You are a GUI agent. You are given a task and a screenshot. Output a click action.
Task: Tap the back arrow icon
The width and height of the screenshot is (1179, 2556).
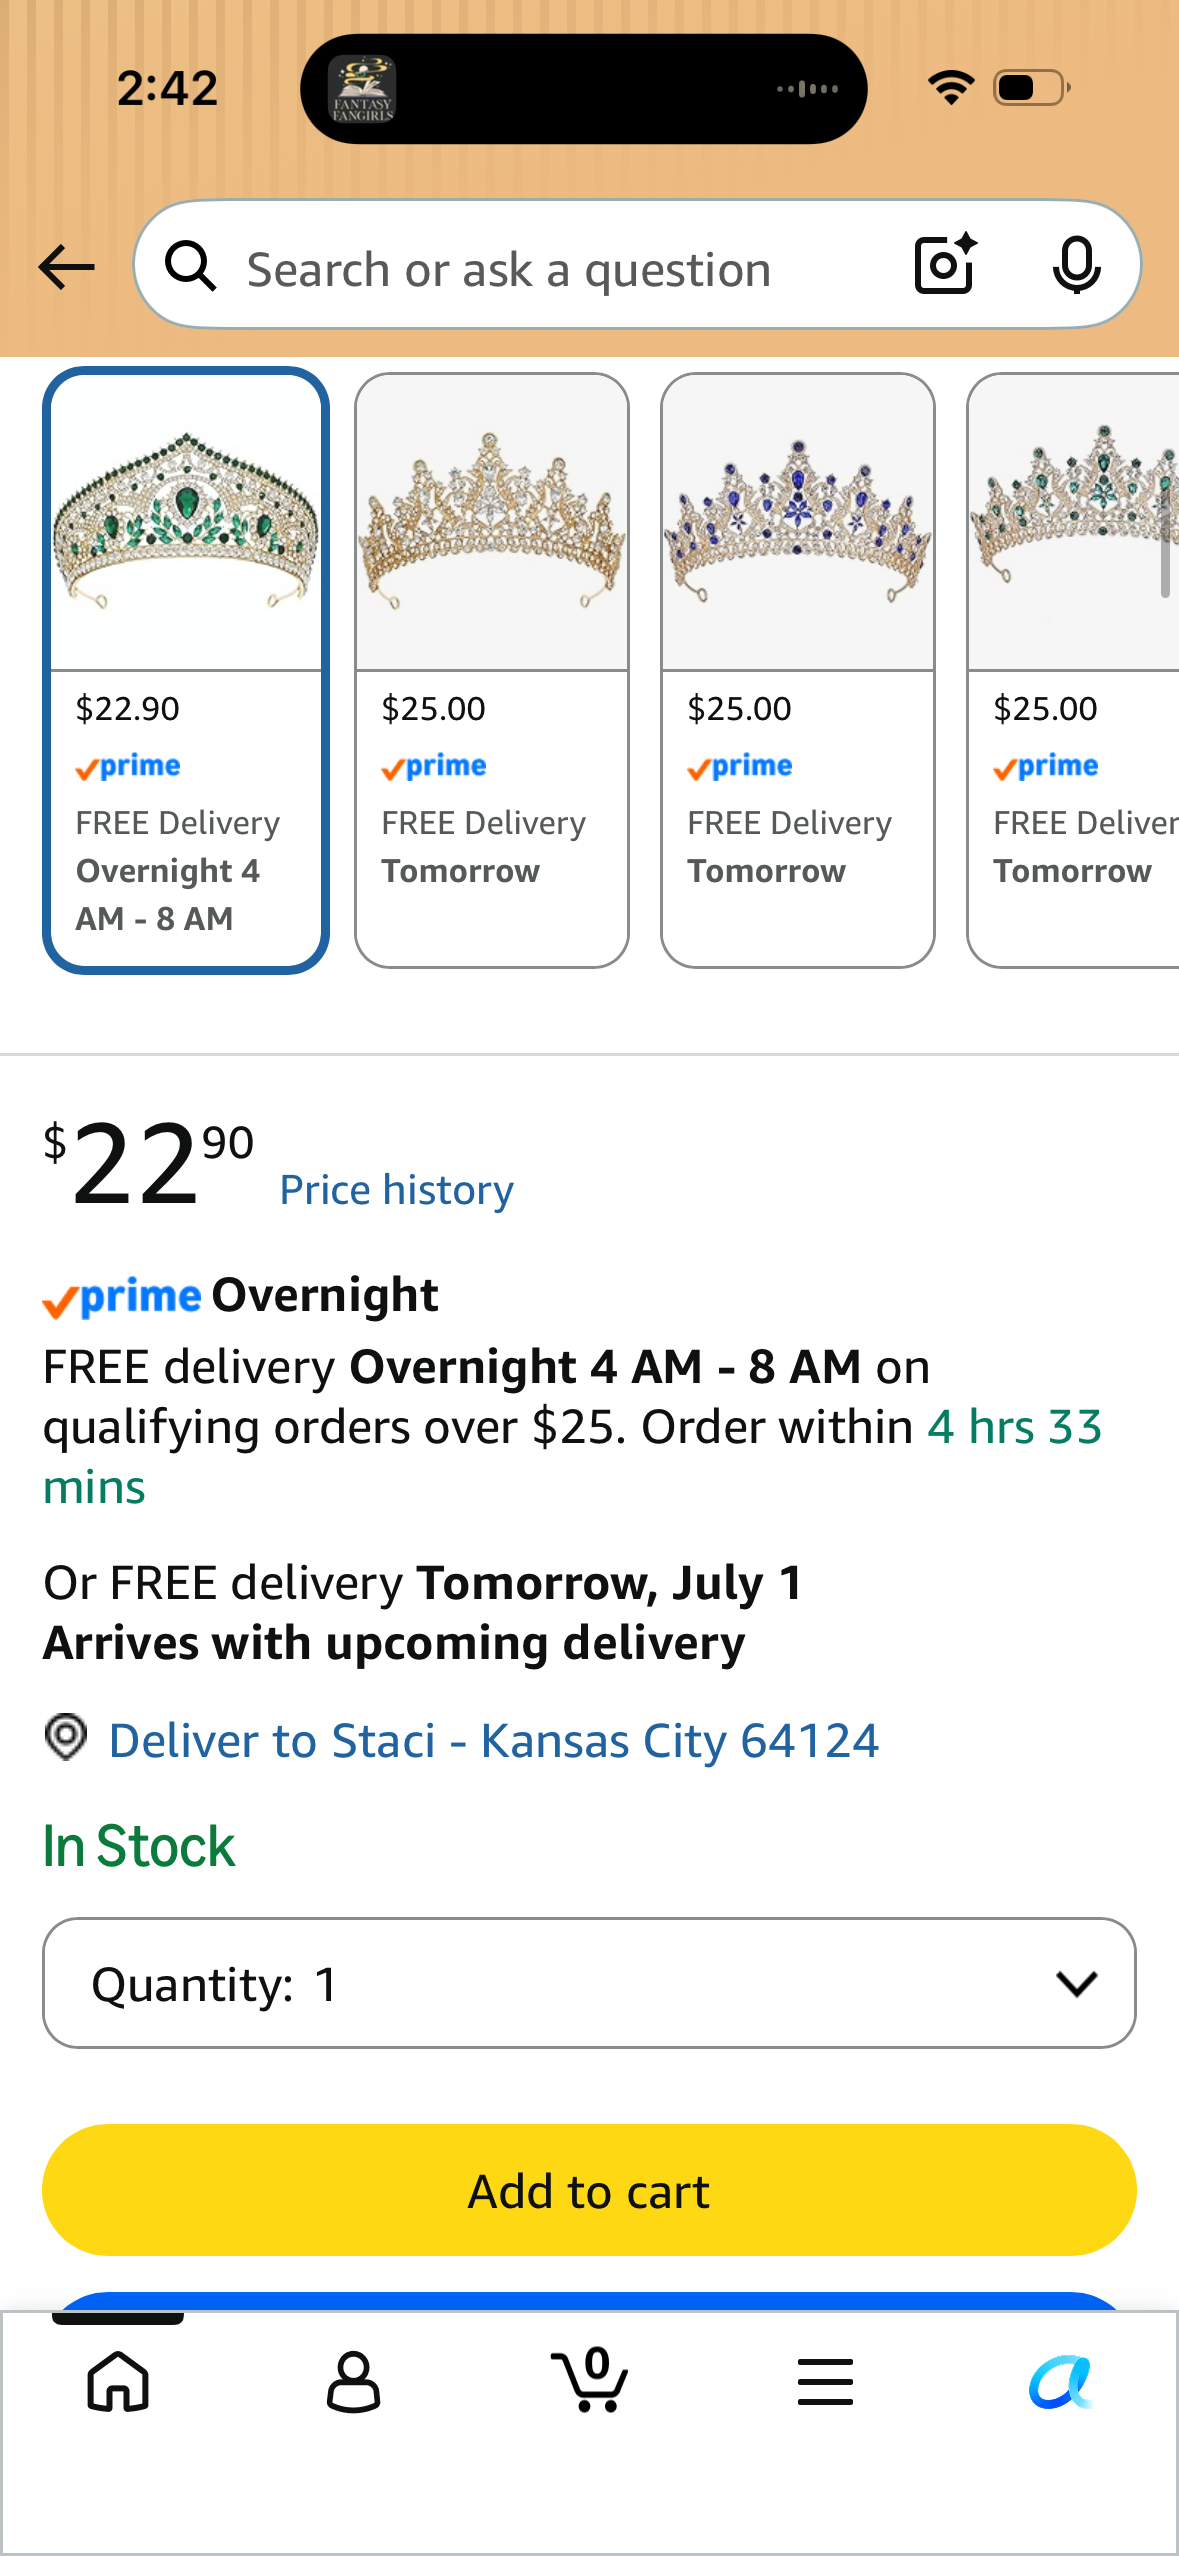pyautogui.click(x=66, y=267)
